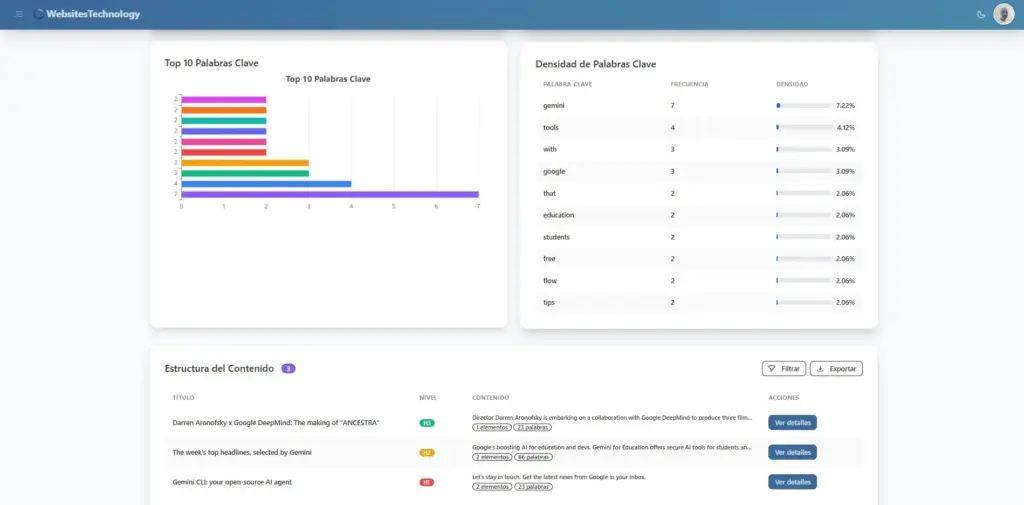The image size is (1024, 505).
Task: Click the TÍTULO column header
Action: [183, 398]
